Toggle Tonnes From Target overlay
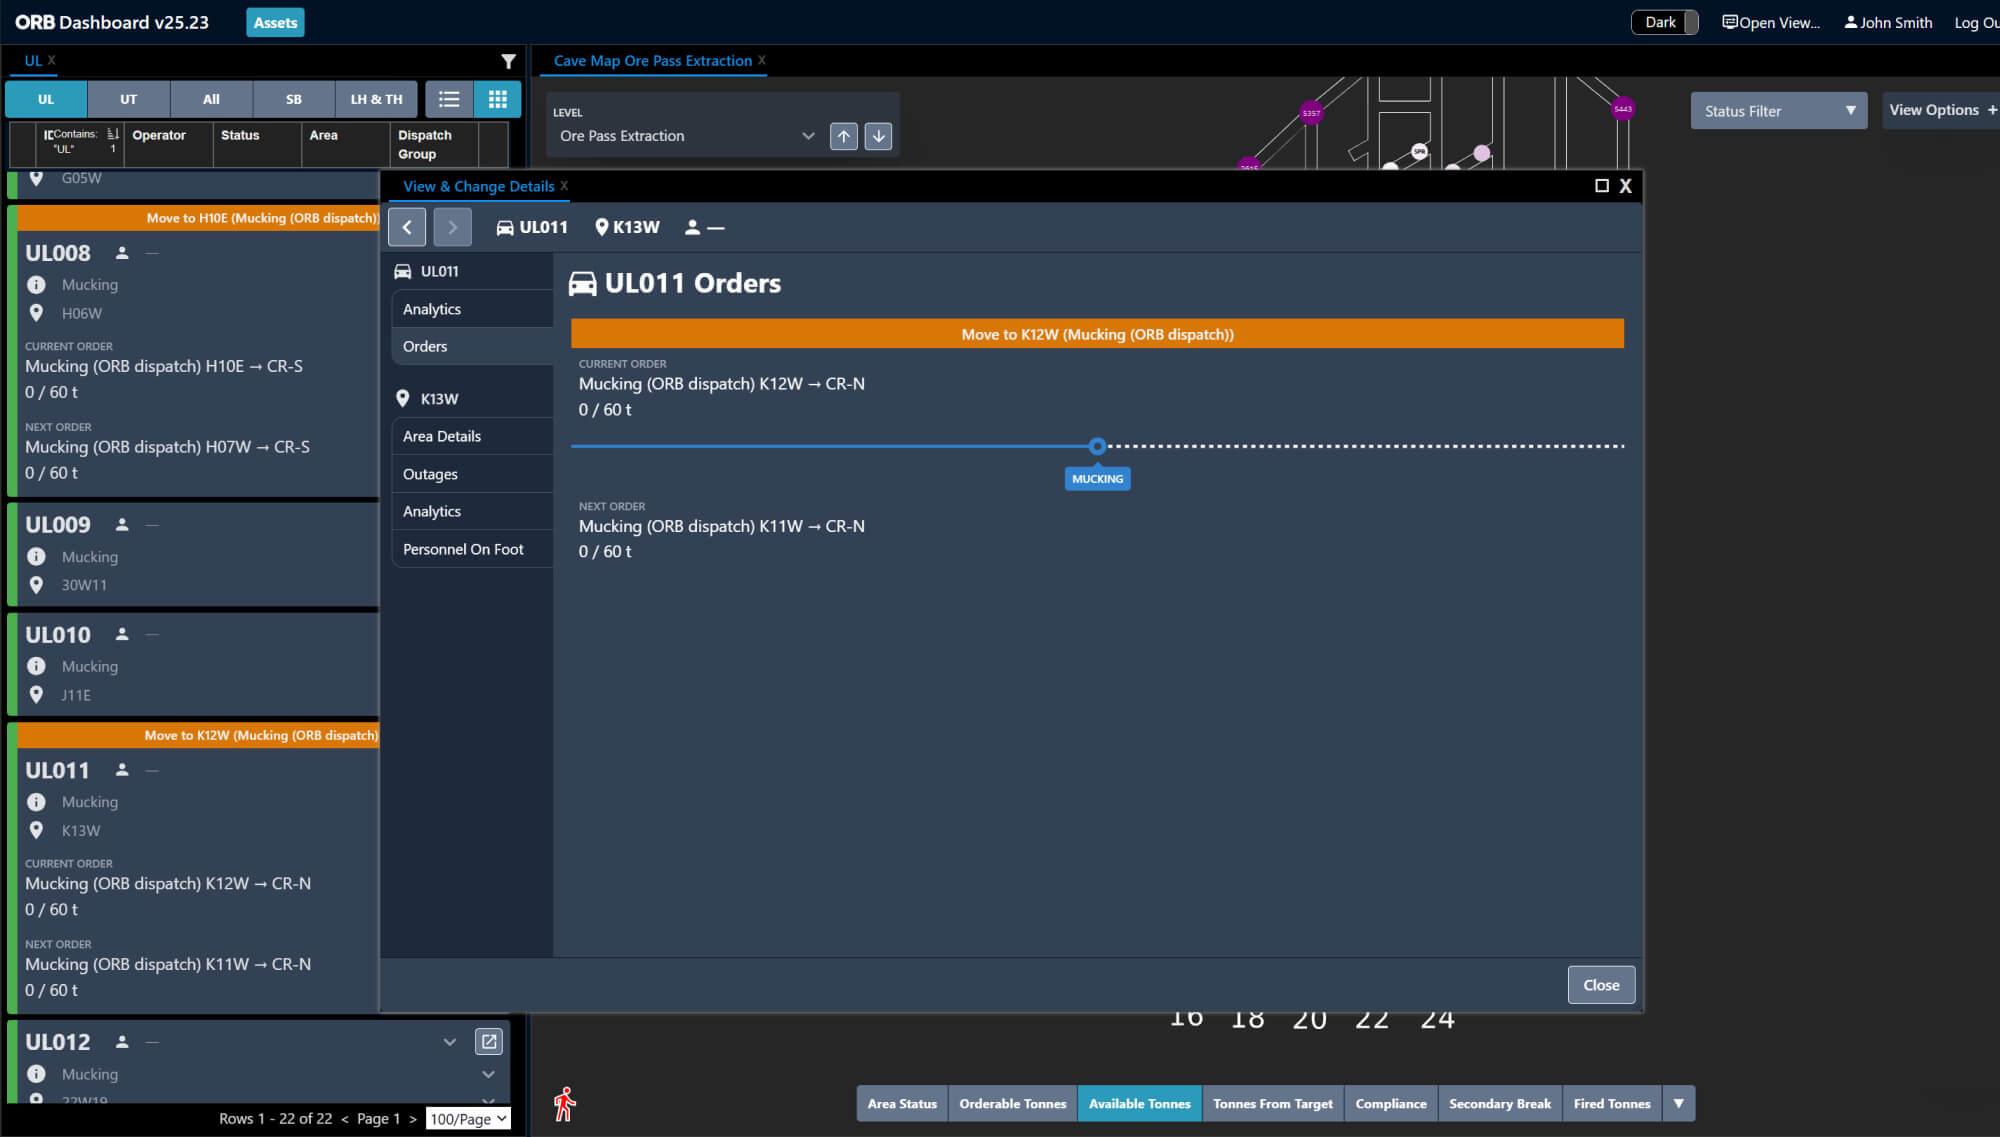 point(1273,1104)
